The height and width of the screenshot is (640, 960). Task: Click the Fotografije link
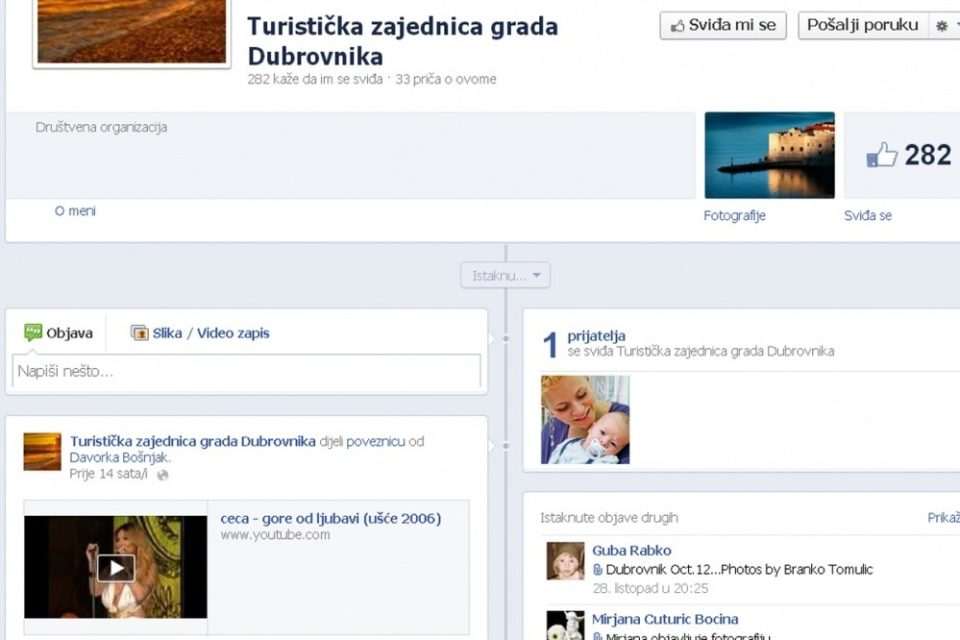click(734, 216)
